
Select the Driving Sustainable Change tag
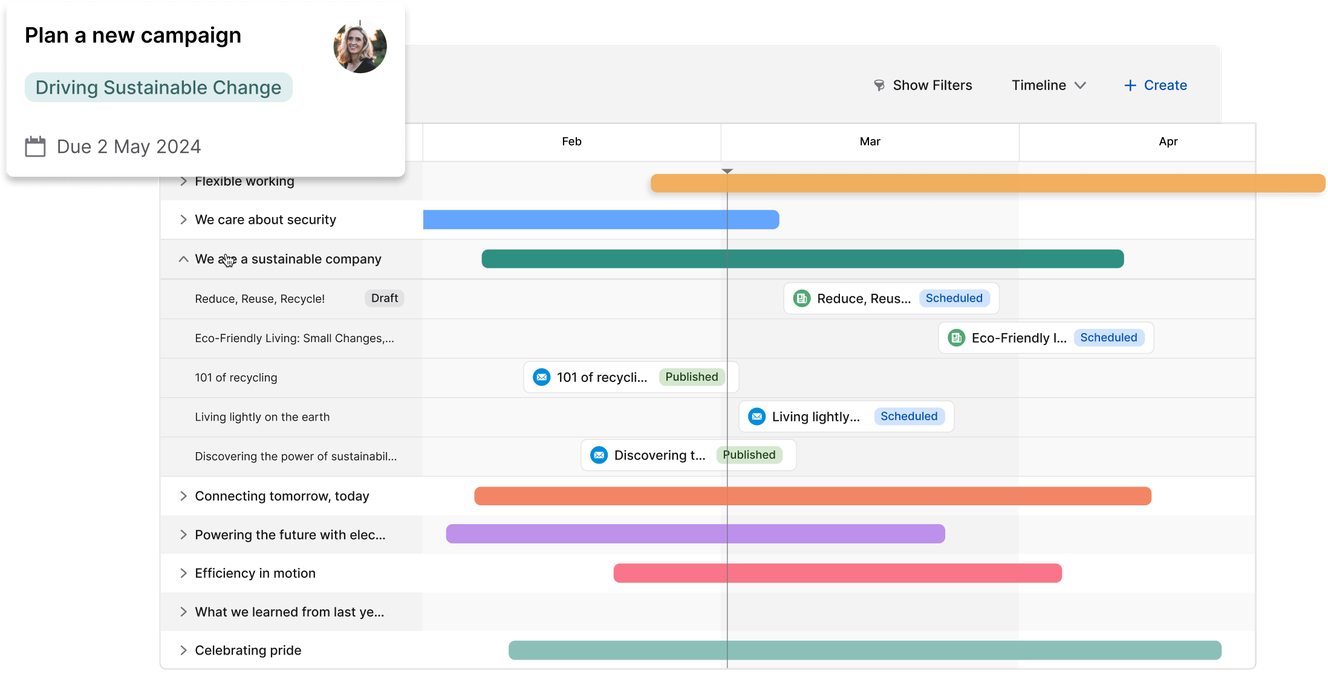pyautogui.click(x=158, y=88)
